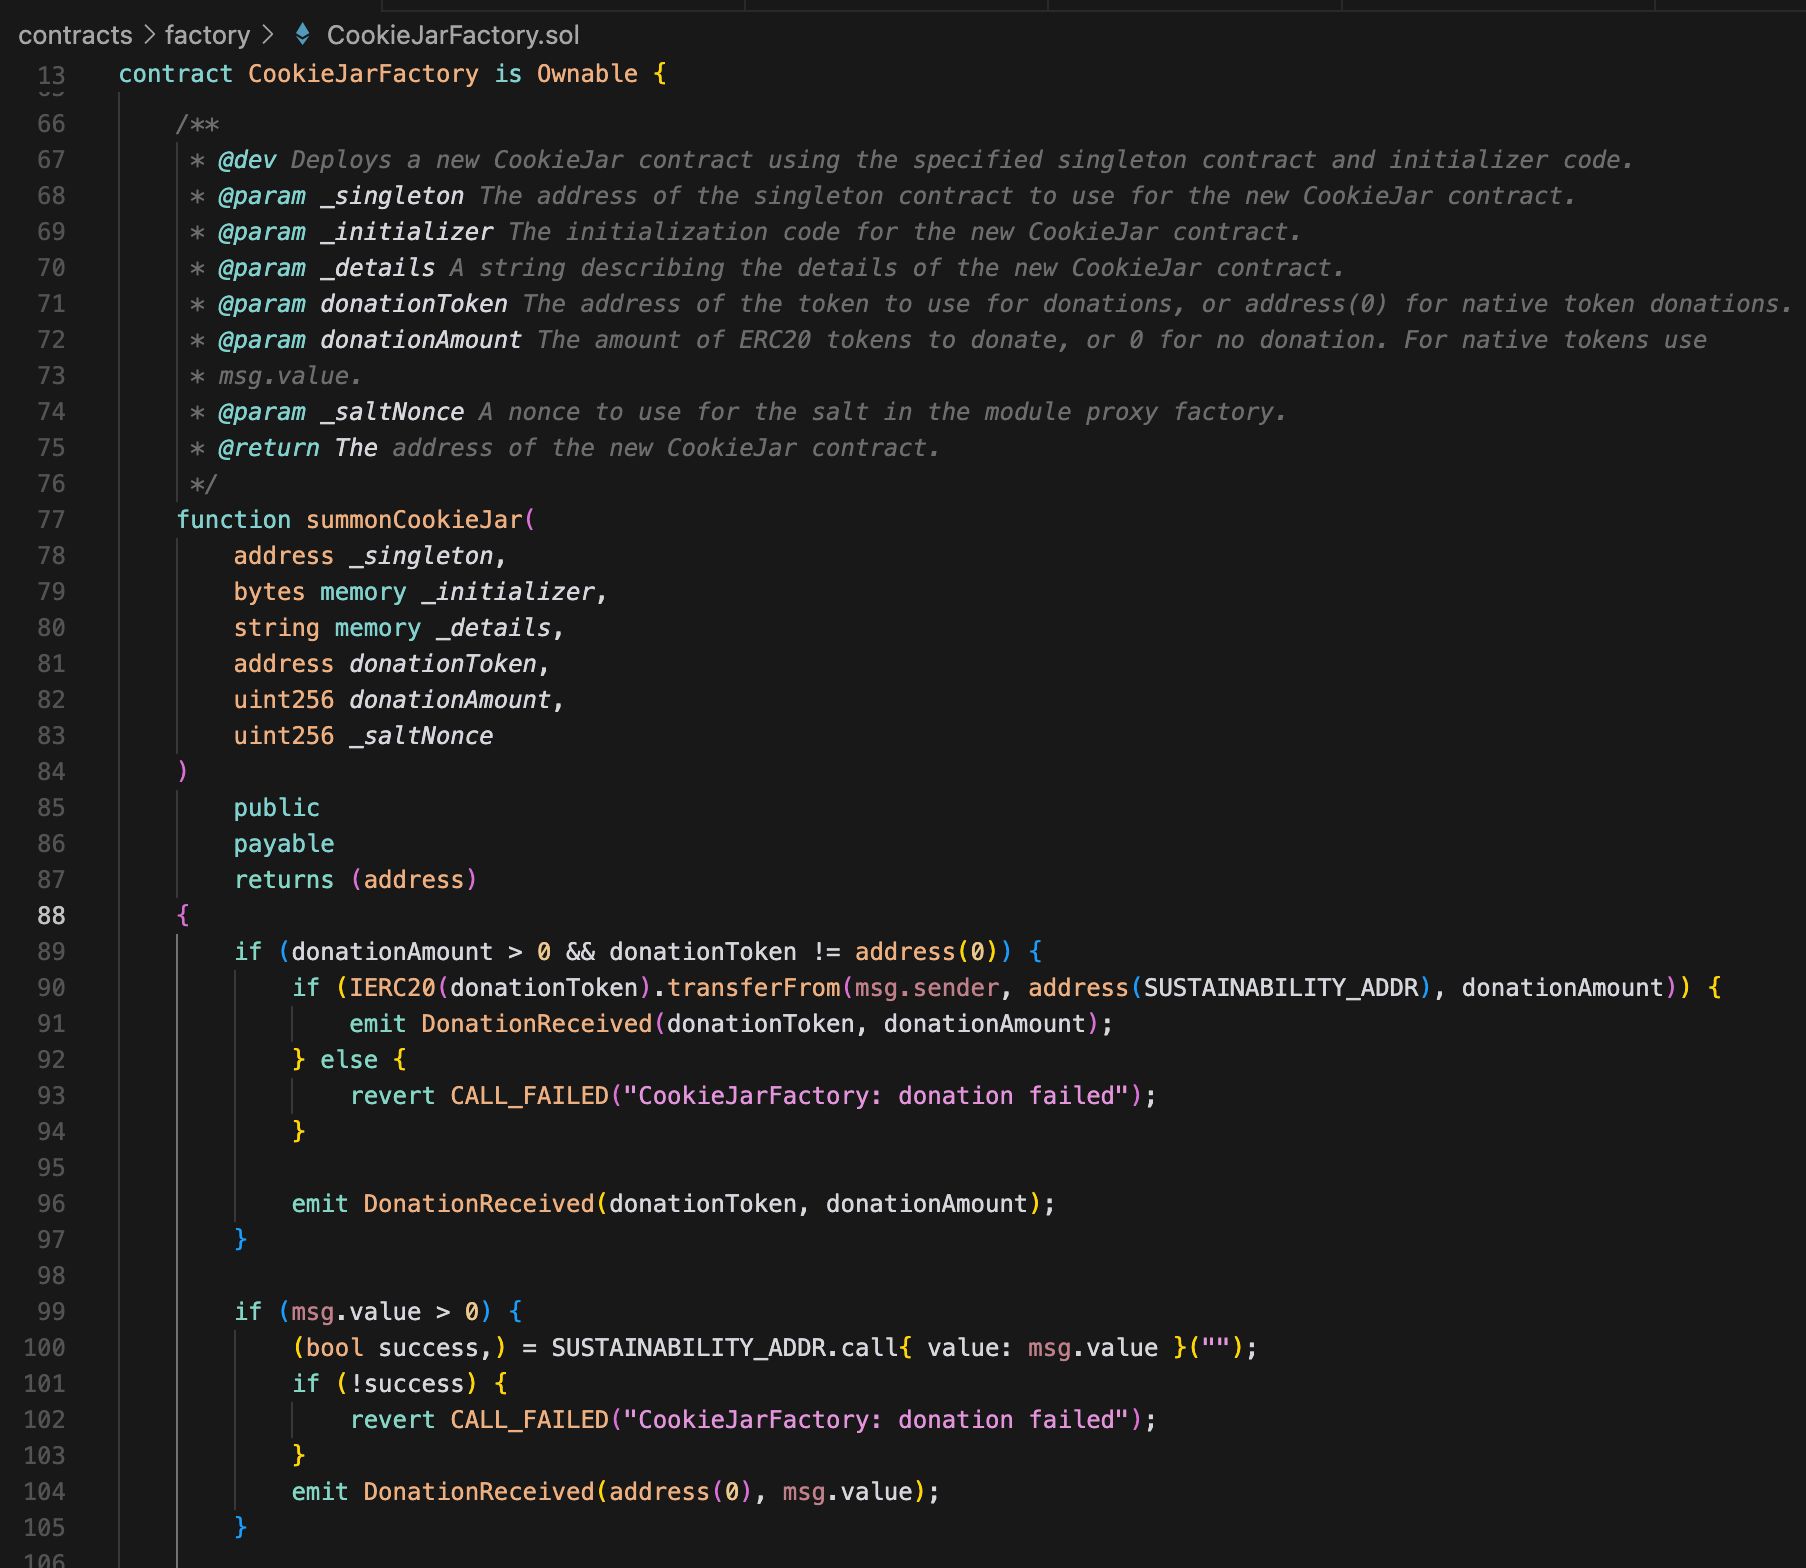Click 'address _singleton,' parameter line
This screenshot has height=1568, width=1806.
click(370, 555)
